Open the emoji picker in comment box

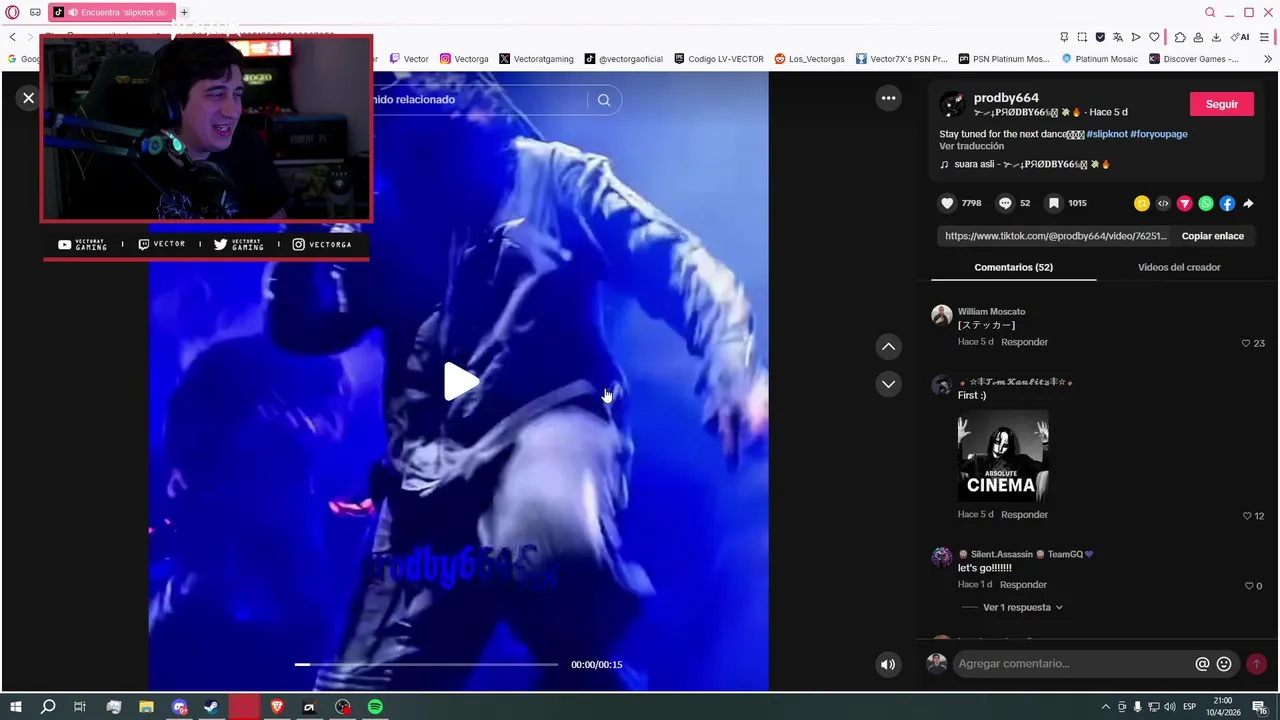coord(1224,664)
